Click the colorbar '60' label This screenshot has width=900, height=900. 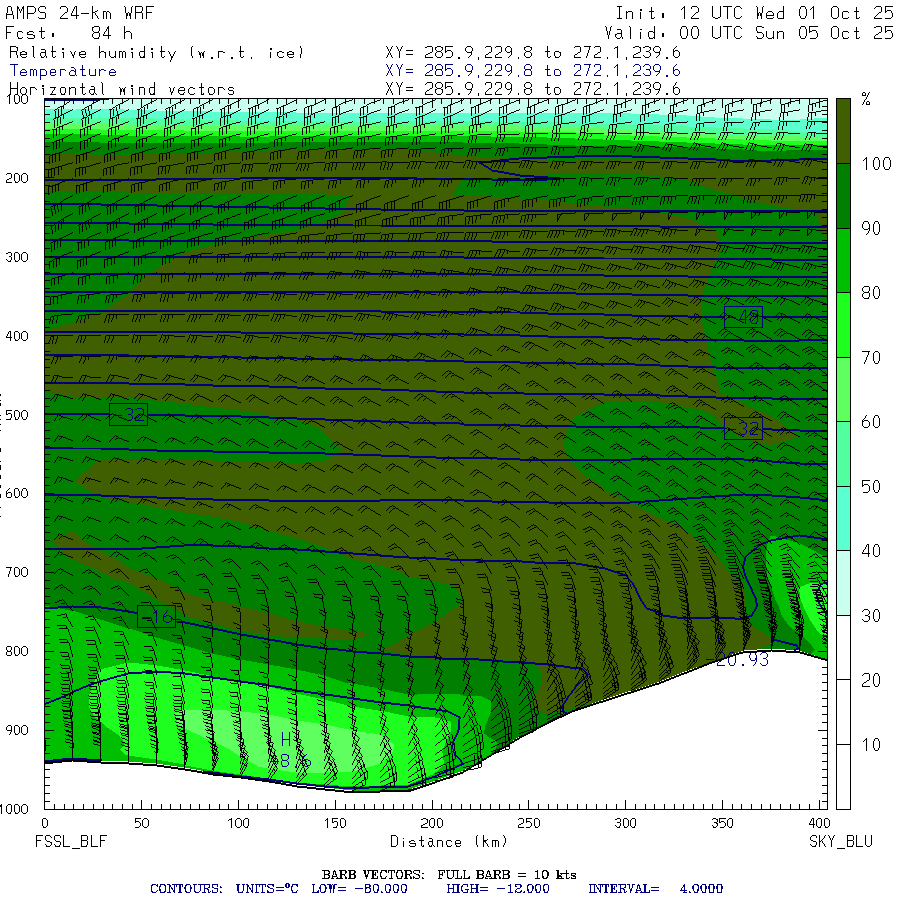point(871,422)
